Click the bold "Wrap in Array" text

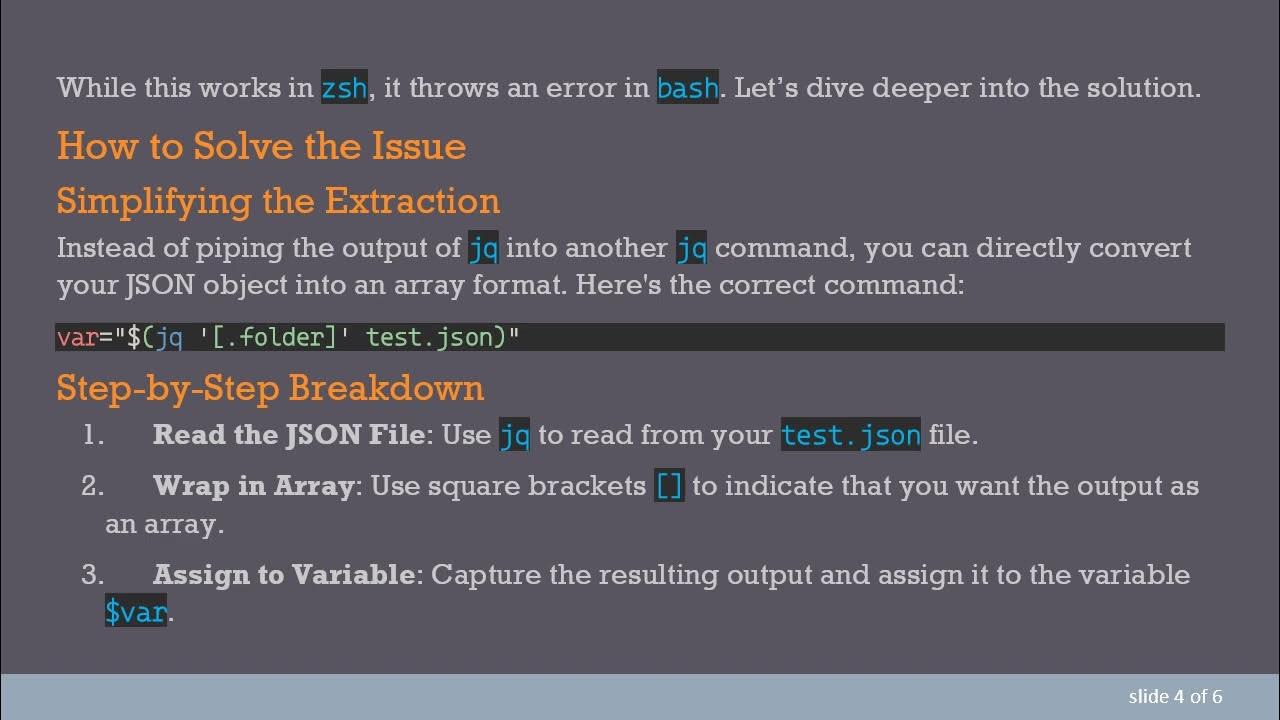(253, 486)
